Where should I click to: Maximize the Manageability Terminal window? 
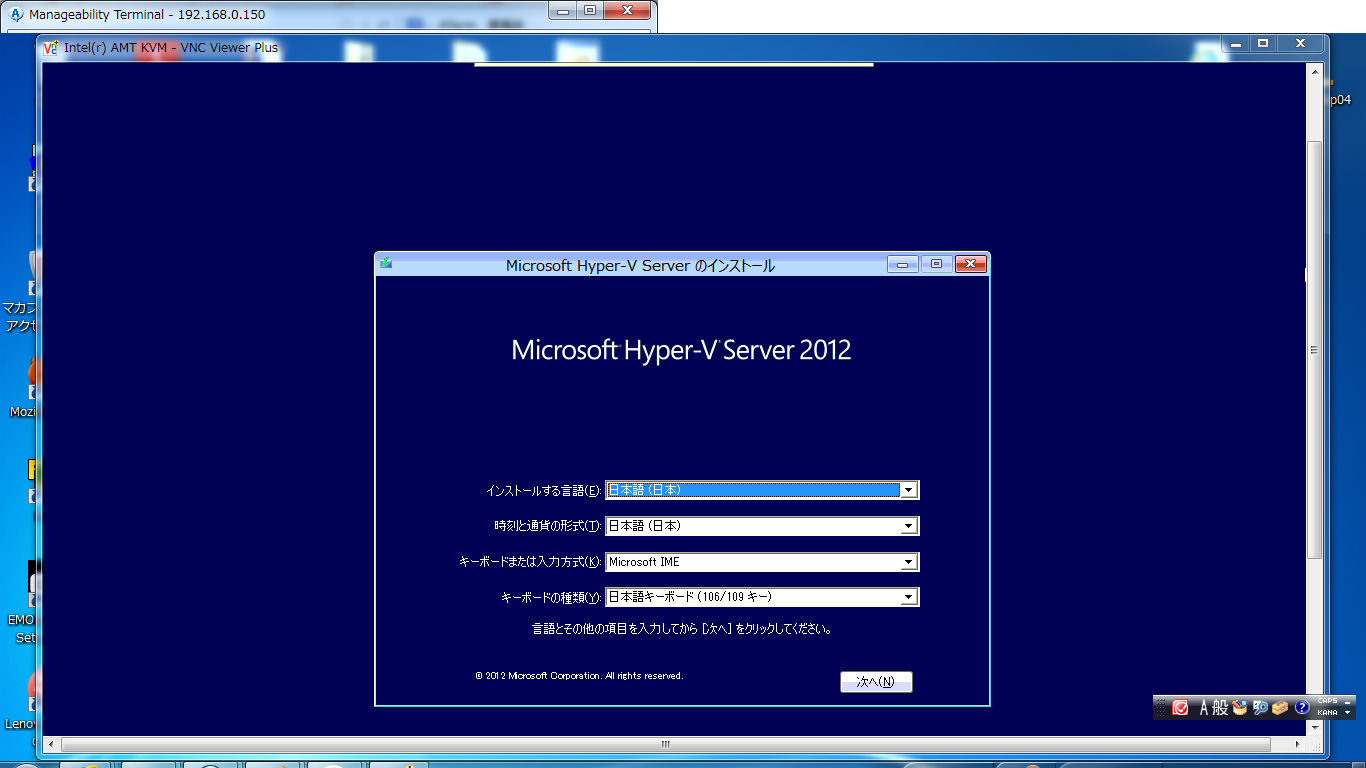(x=590, y=10)
